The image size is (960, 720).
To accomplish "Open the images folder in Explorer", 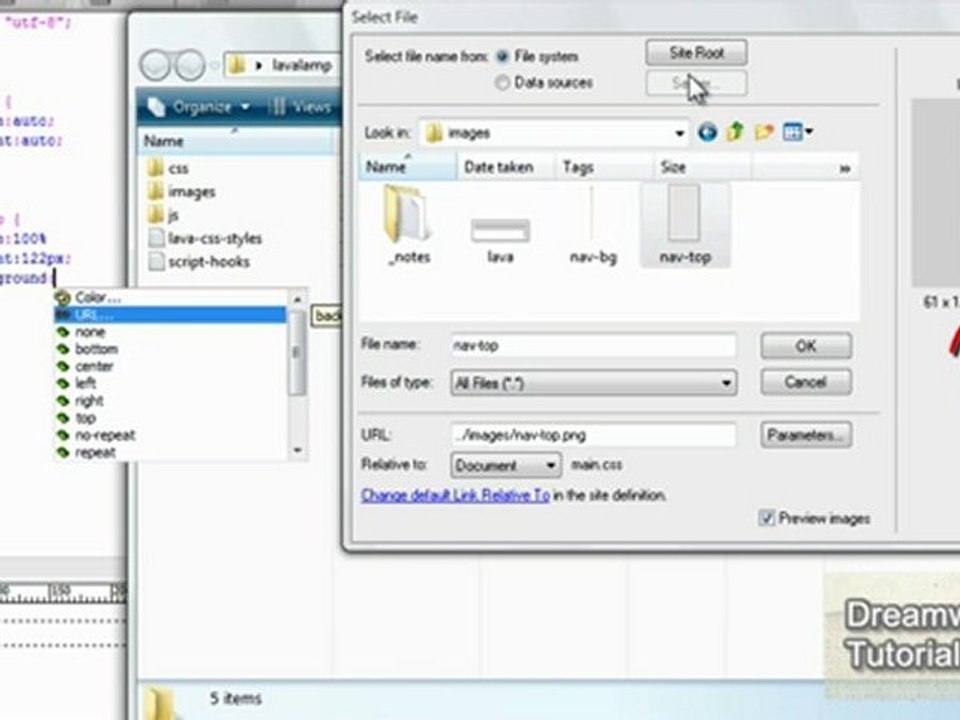I will (182, 192).
